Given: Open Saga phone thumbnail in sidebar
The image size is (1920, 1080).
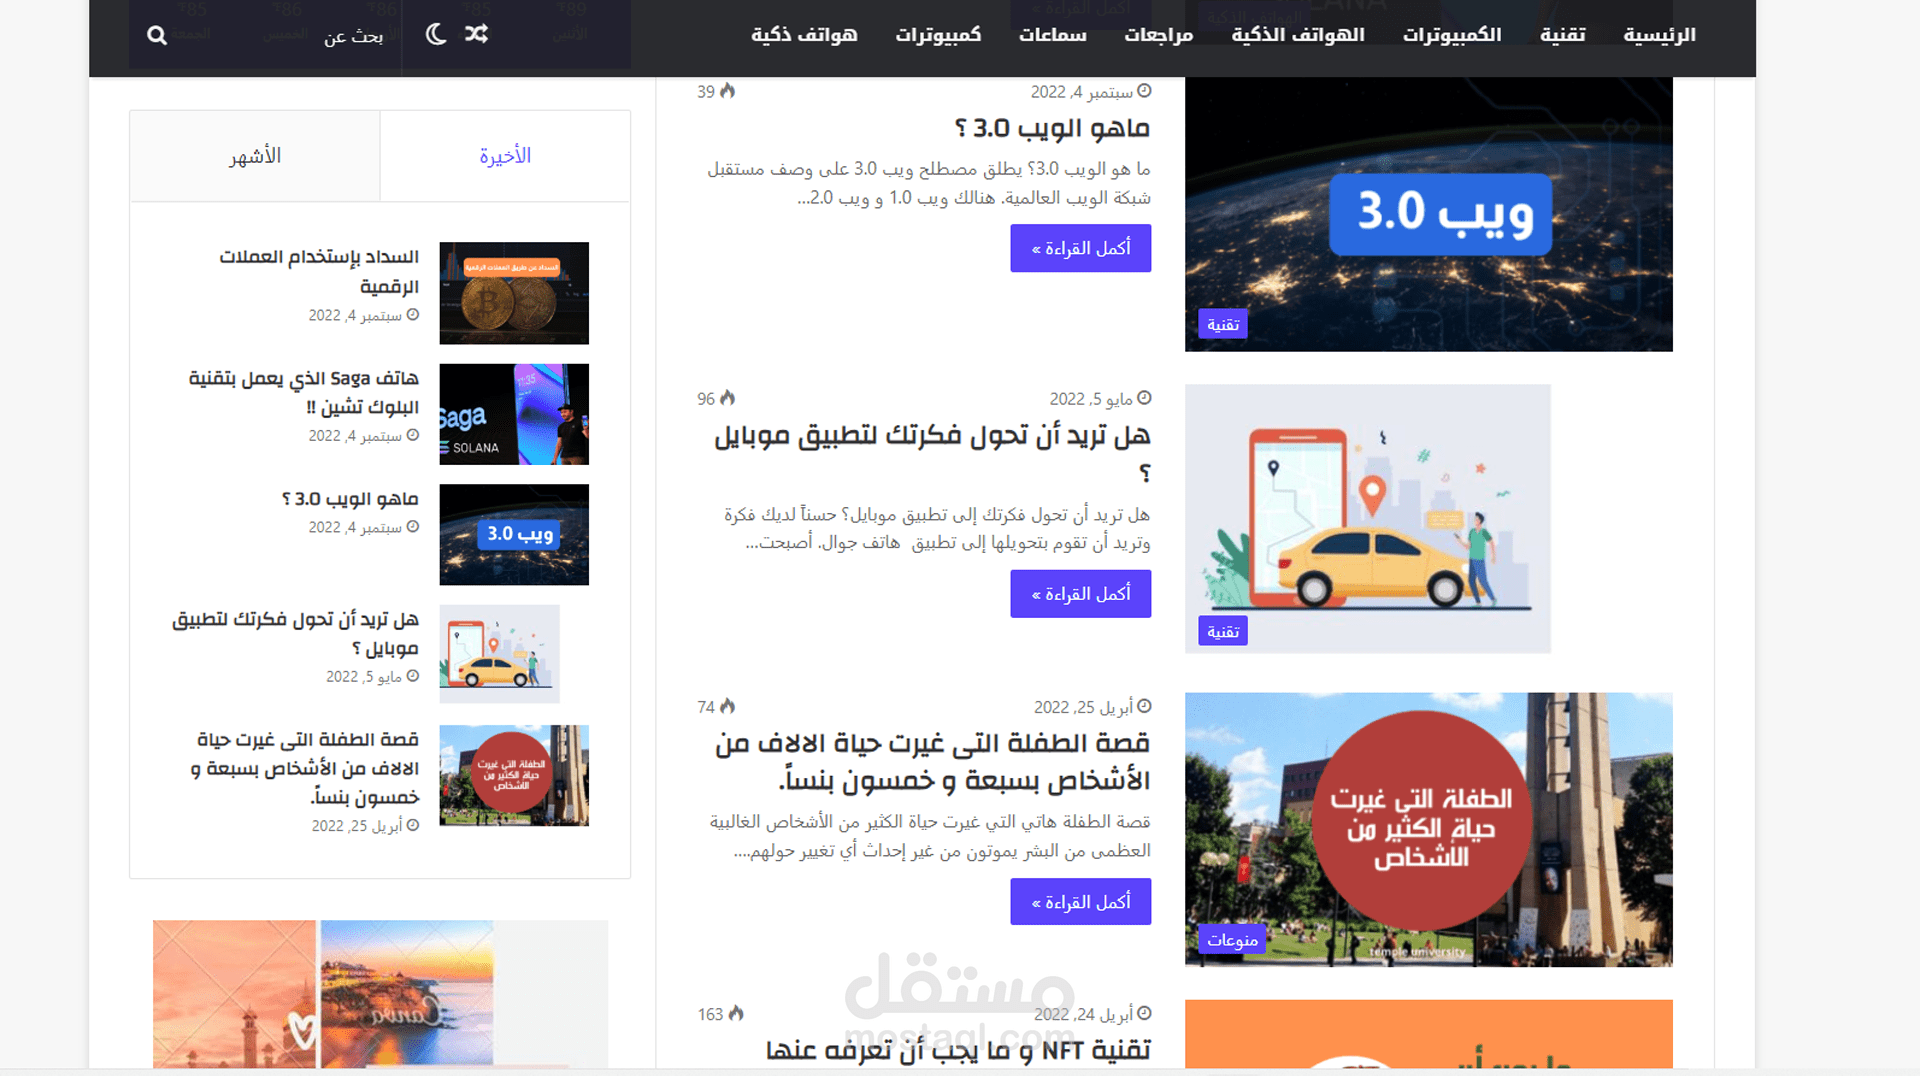Looking at the screenshot, I should pyautogui.click(x=514, y=414).
